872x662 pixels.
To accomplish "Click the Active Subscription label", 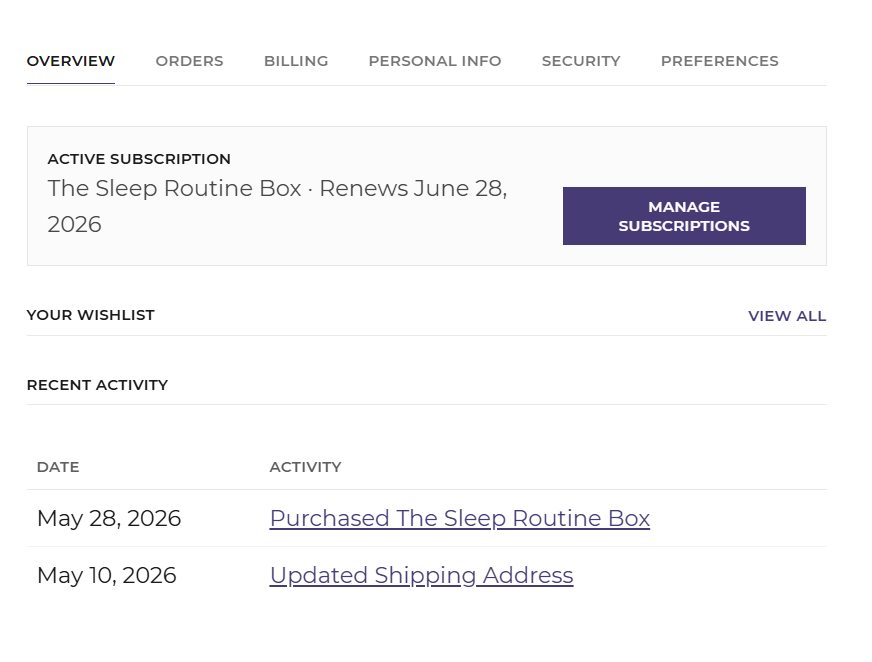I will click(139, 159).
